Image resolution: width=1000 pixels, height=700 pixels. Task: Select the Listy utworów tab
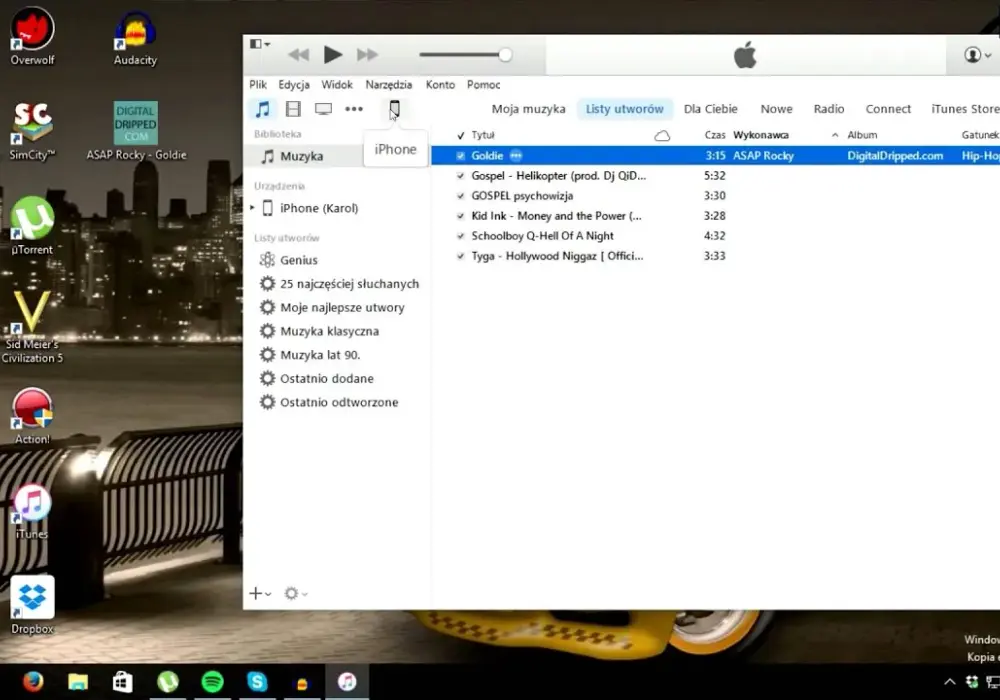pos(624,109)
